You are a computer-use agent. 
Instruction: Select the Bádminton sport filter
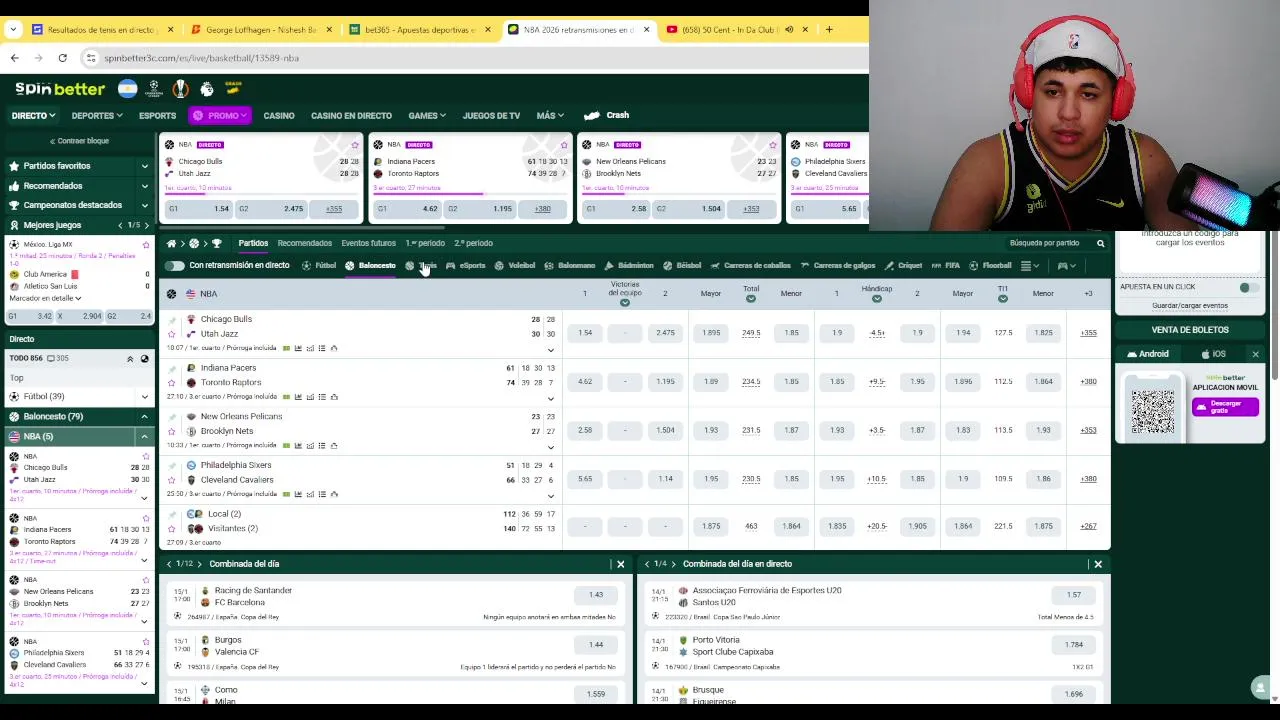pos(629,266)
